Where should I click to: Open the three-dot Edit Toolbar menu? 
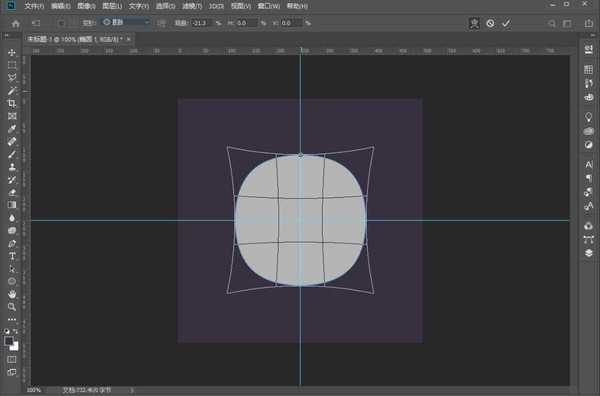pyautogui.click(x=12, y=319)
